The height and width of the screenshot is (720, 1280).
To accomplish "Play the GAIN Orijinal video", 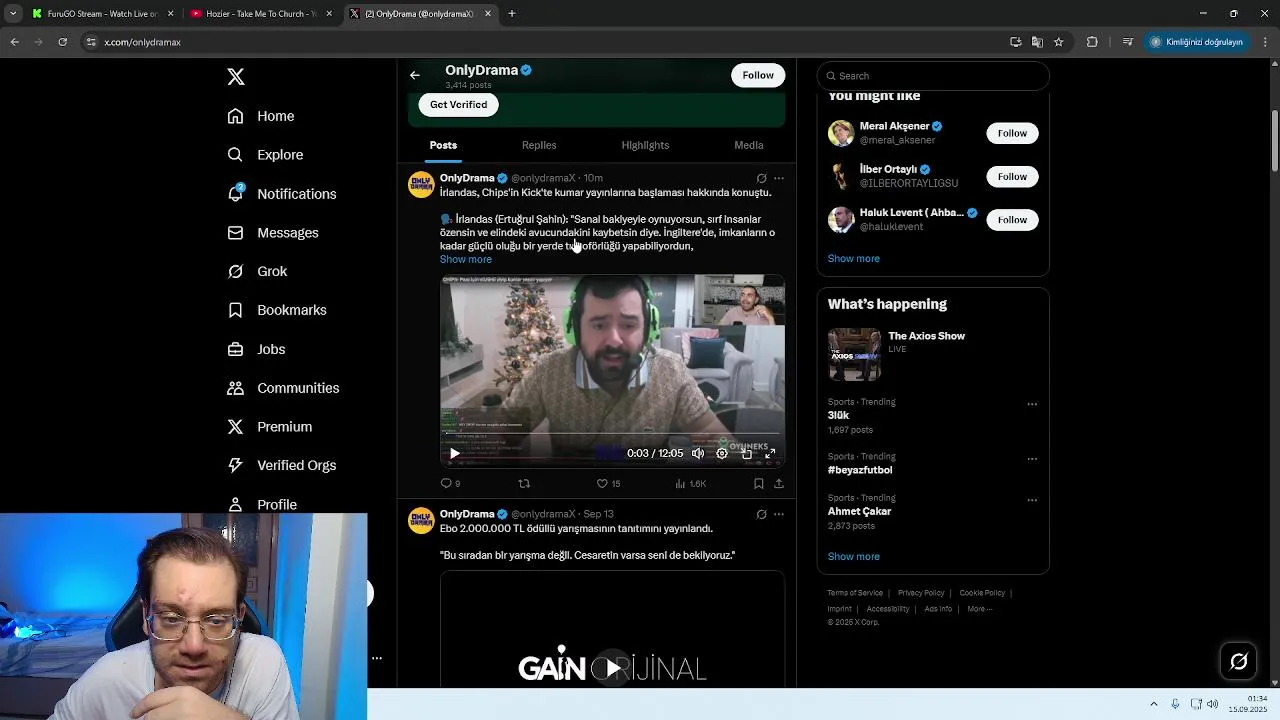I will pos(612,668).
